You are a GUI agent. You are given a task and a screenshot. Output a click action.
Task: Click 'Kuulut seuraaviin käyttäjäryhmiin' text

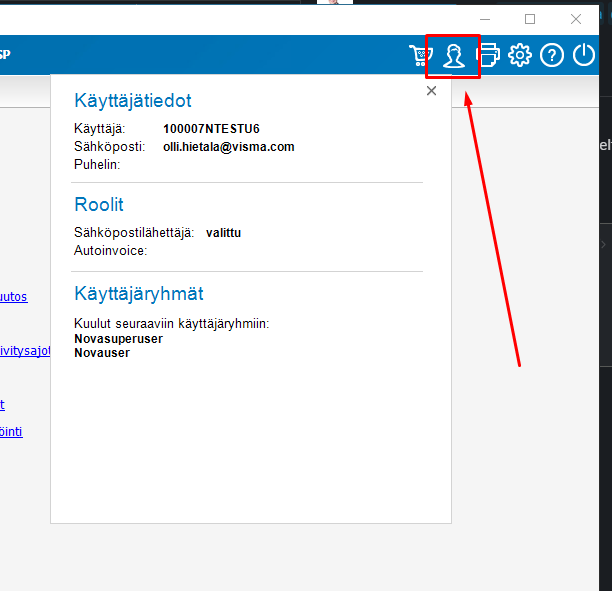[x=172, y=324]
